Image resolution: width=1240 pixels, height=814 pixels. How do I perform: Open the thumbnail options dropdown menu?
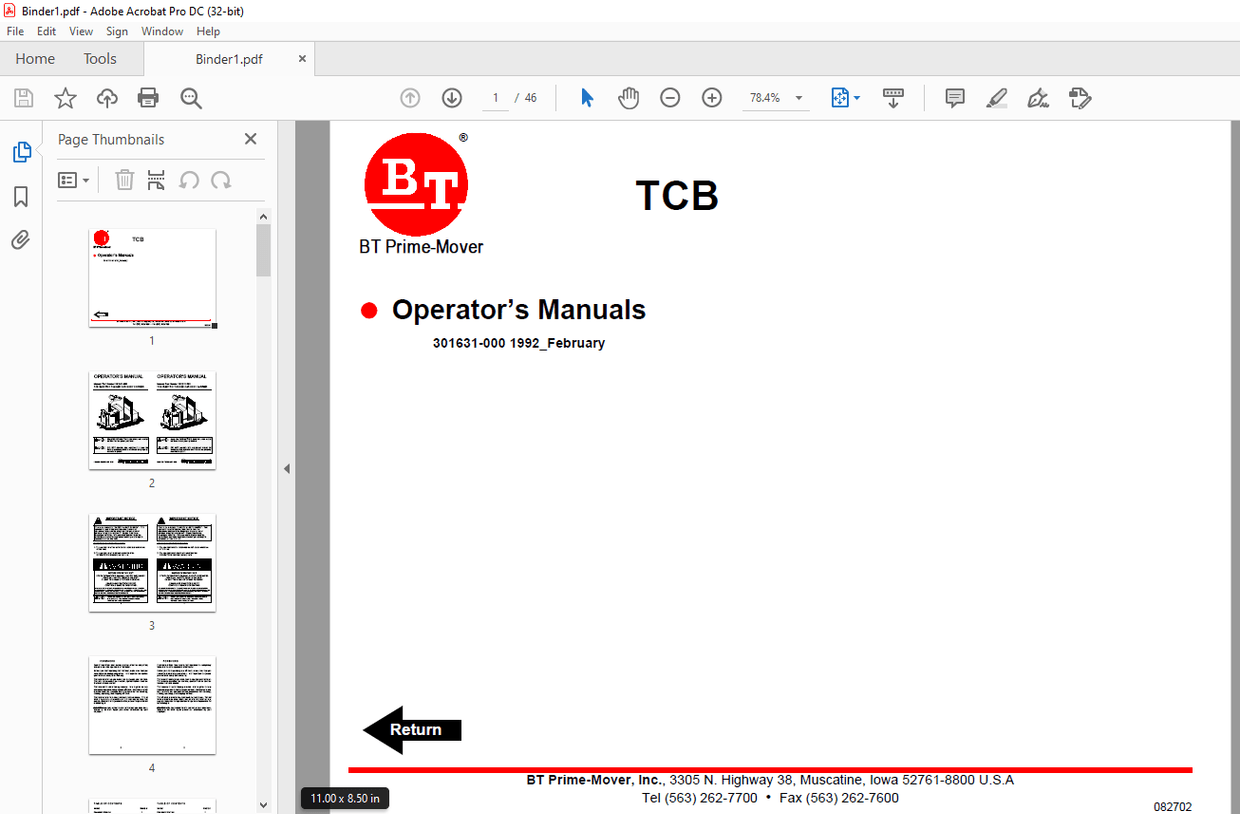coord(74,180)
